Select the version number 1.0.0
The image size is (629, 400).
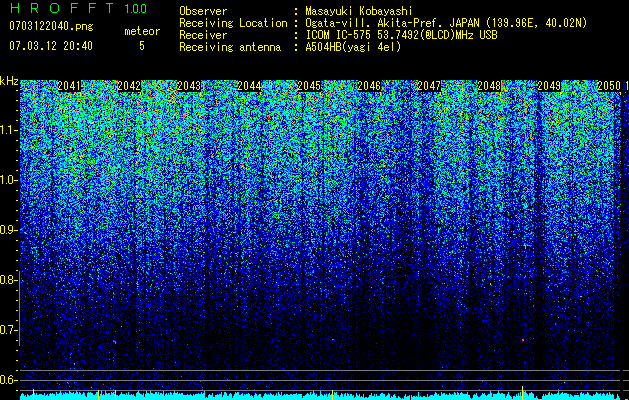(136, 9)
